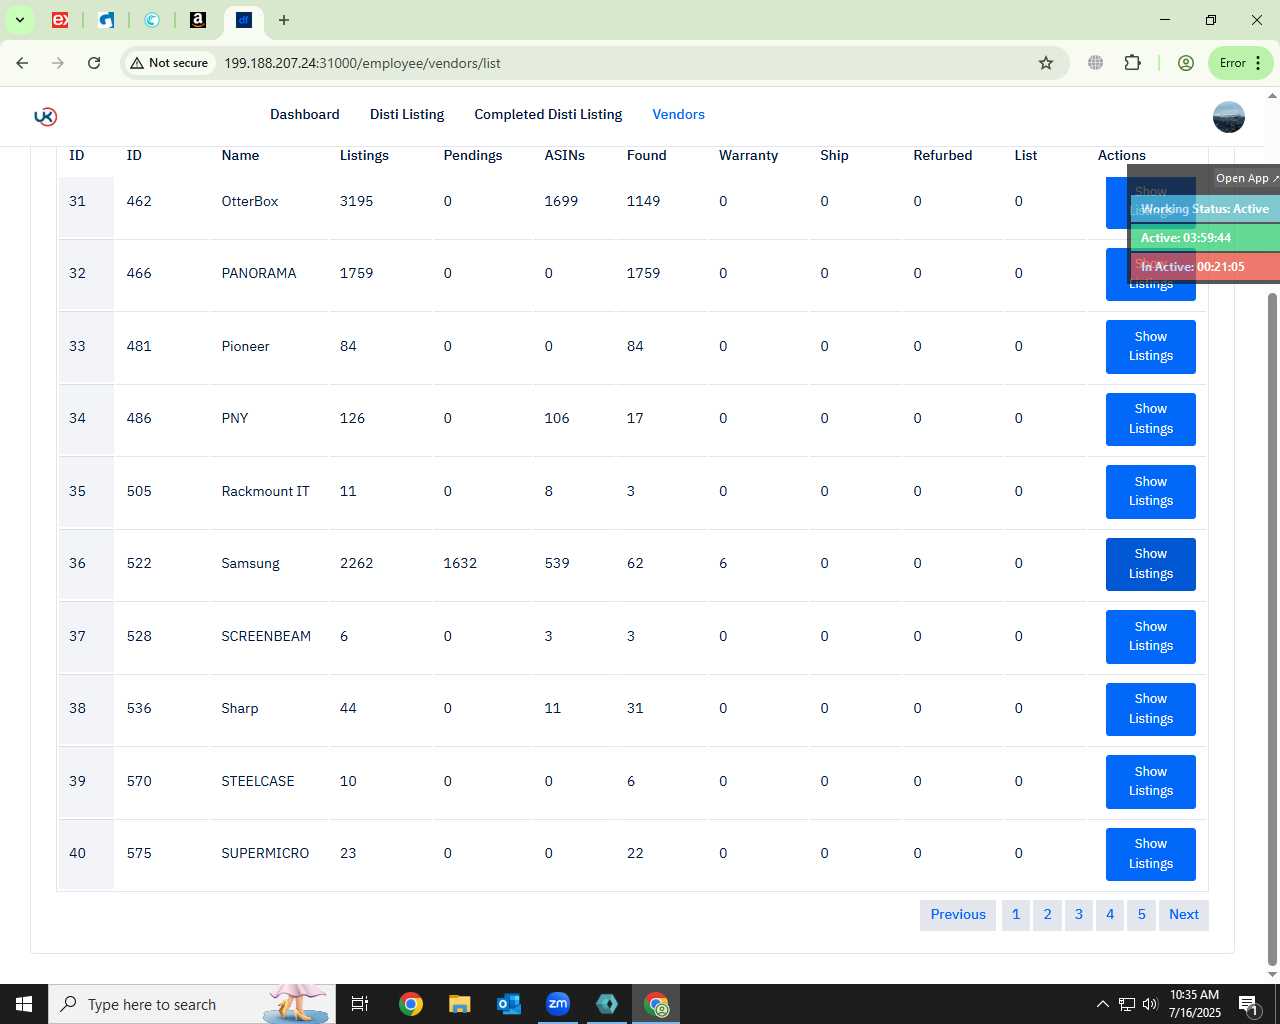
Task: Open the Windows Start menu
Action: tap(24, 1004)
